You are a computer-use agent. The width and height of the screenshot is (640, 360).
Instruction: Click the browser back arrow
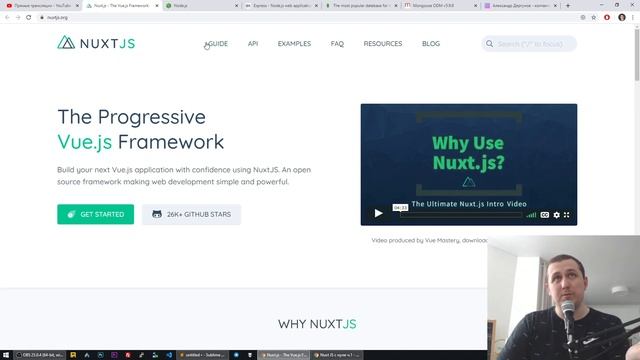7,18
